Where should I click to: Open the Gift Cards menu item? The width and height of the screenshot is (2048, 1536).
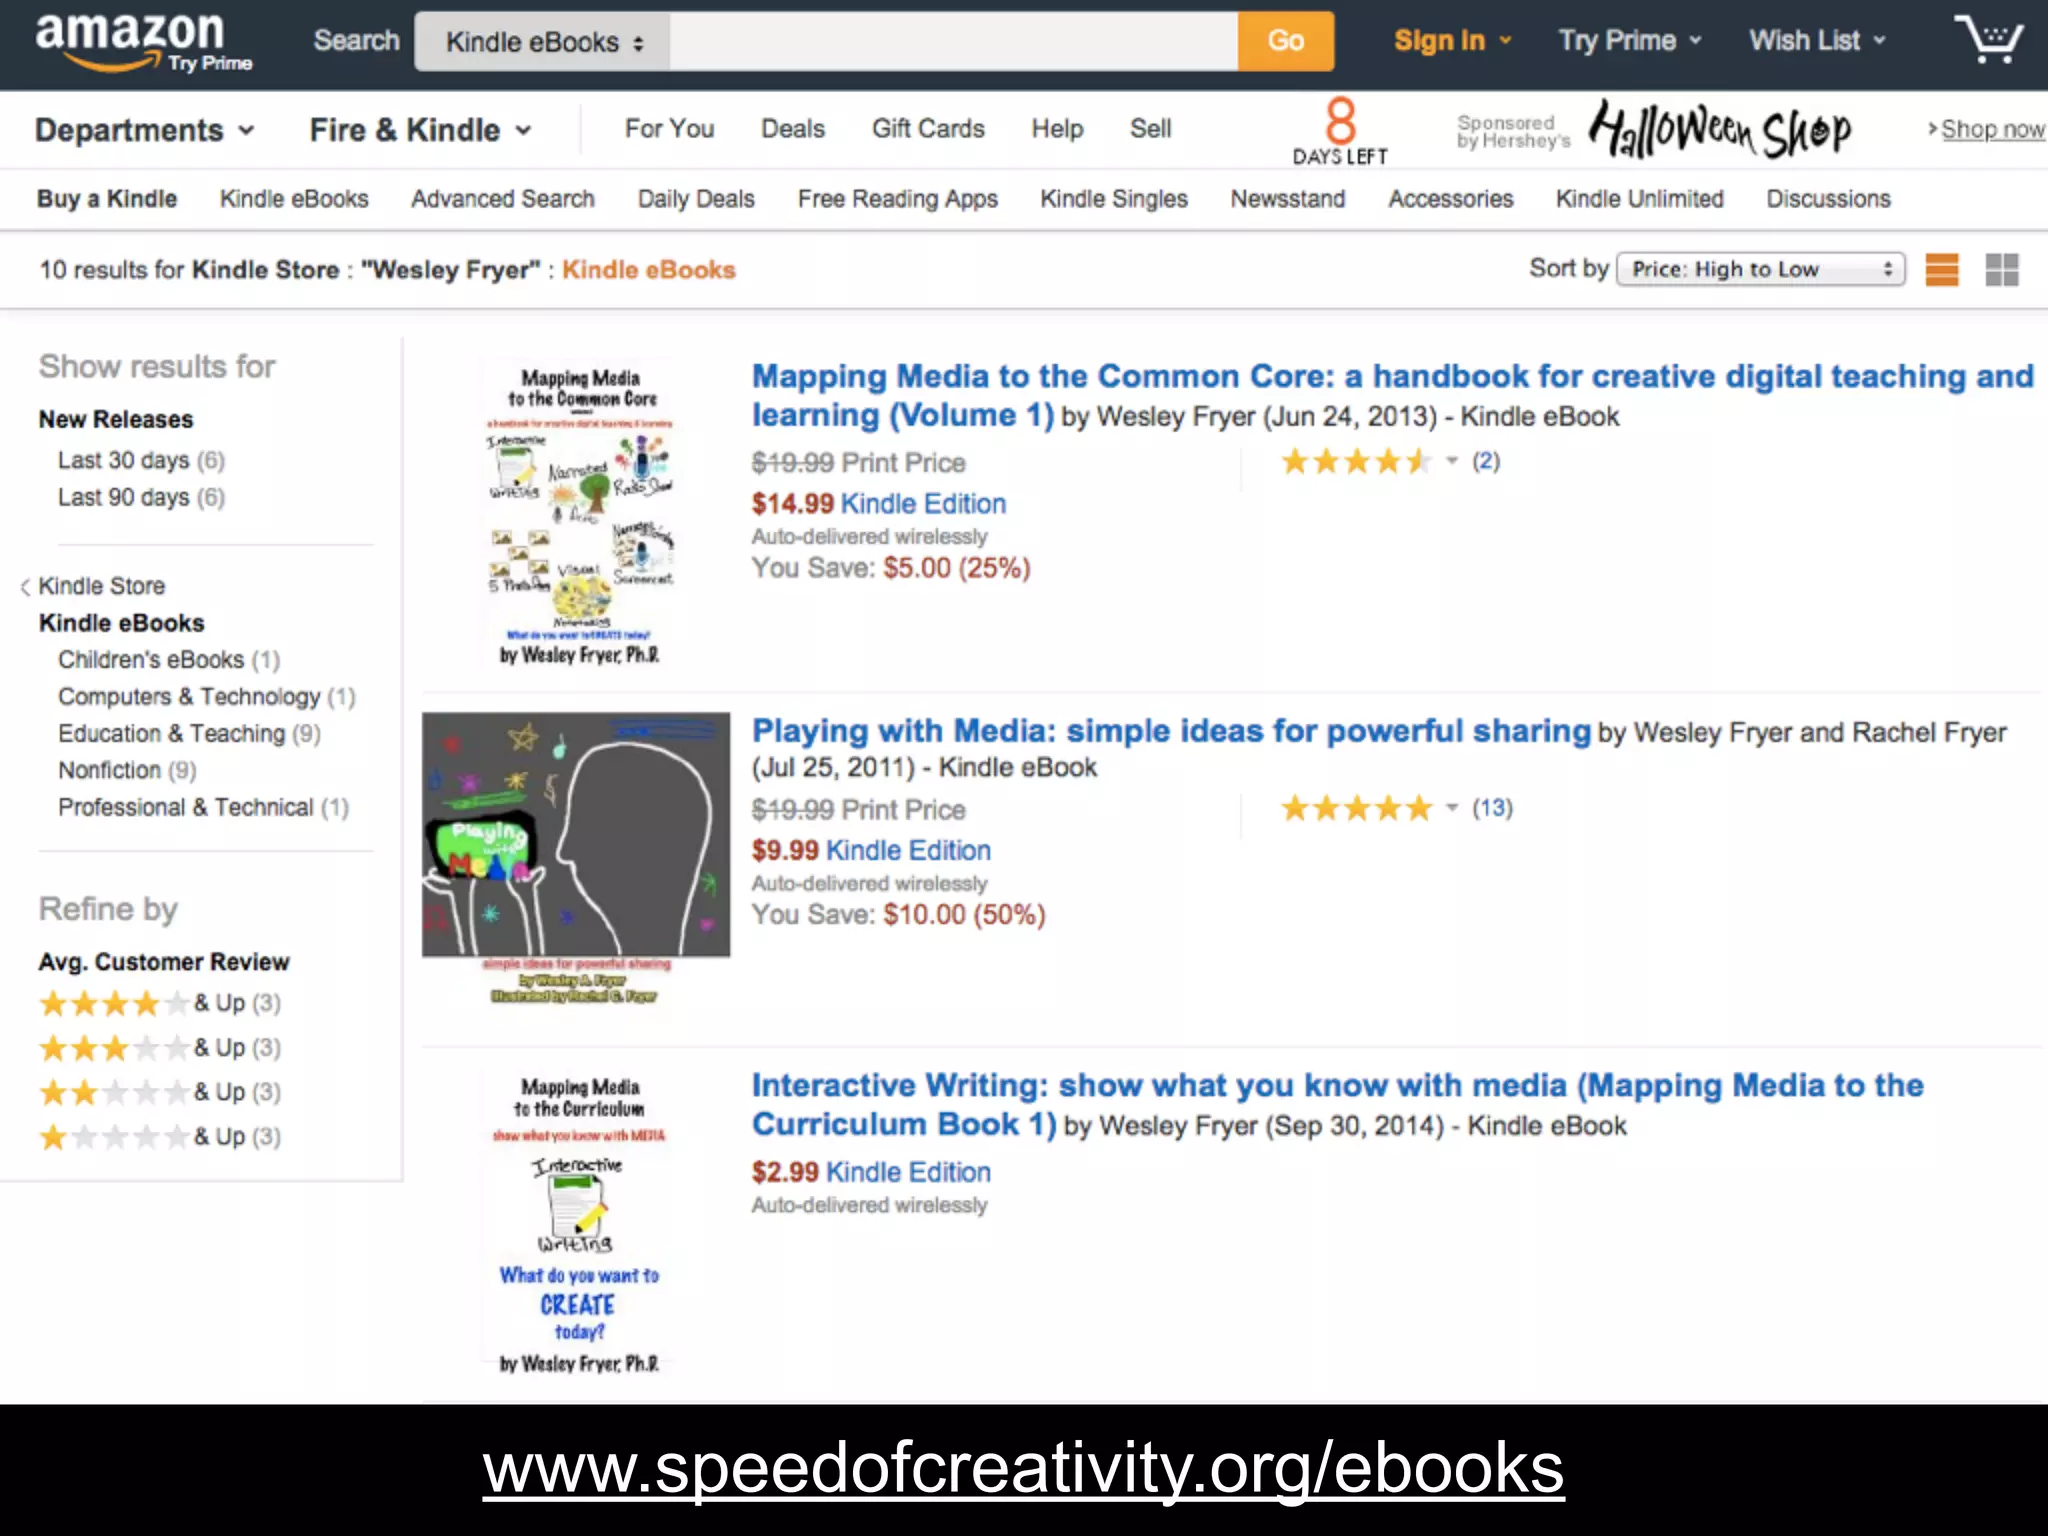coord(928,129)
